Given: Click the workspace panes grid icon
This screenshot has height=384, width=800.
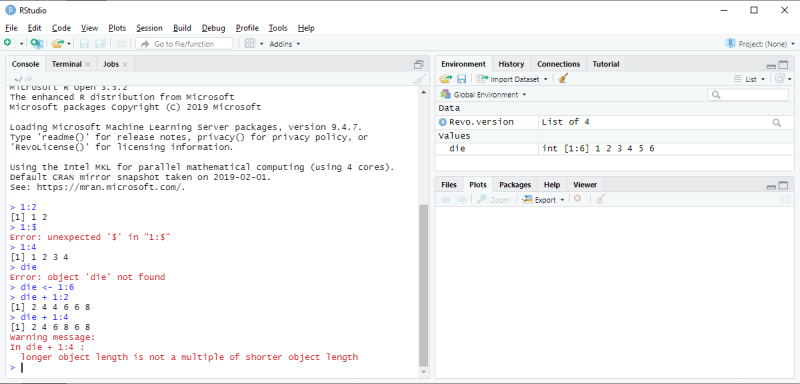Looking at the screenshot, I should (x=249, y=44).
